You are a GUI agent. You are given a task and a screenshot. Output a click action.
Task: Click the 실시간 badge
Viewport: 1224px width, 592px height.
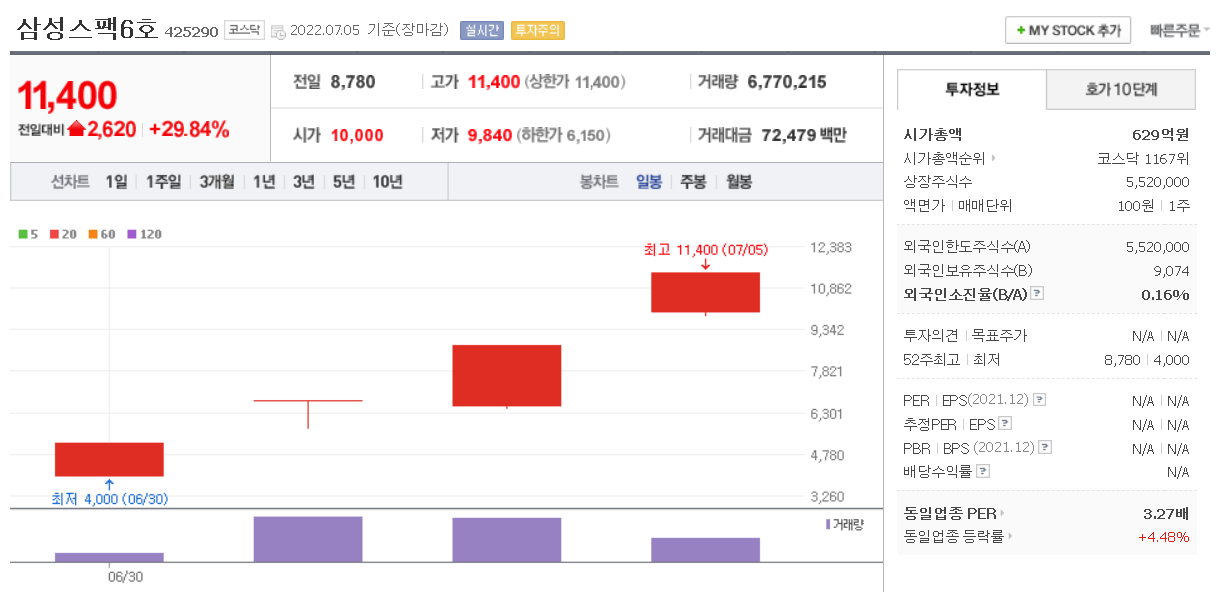click(x=482, y=30)
